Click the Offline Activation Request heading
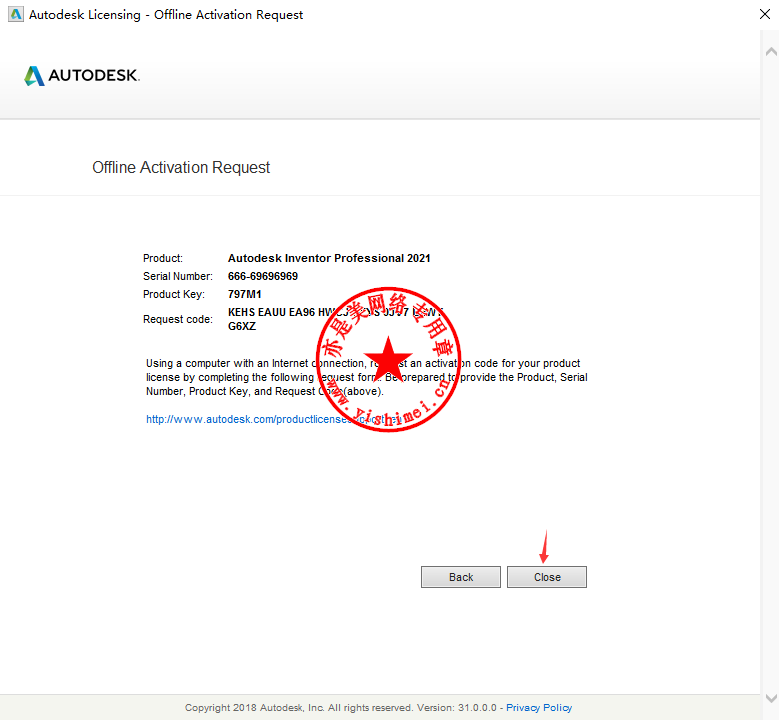 coord(181,167)
